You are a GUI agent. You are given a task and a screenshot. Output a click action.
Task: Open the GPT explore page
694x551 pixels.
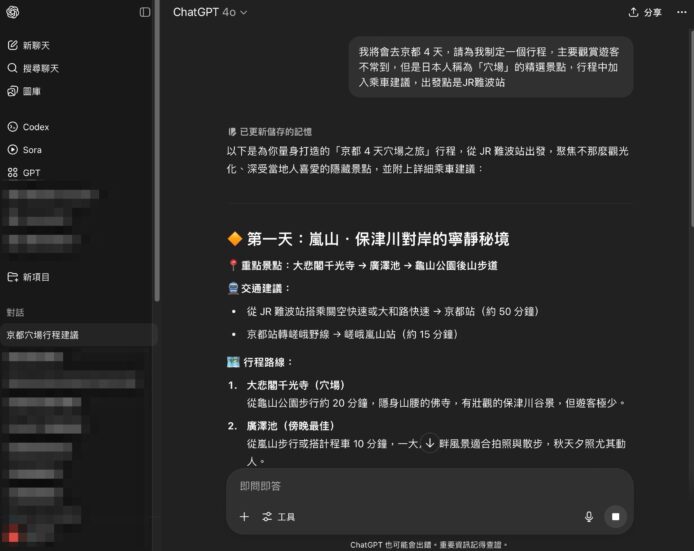coord(31,172)
